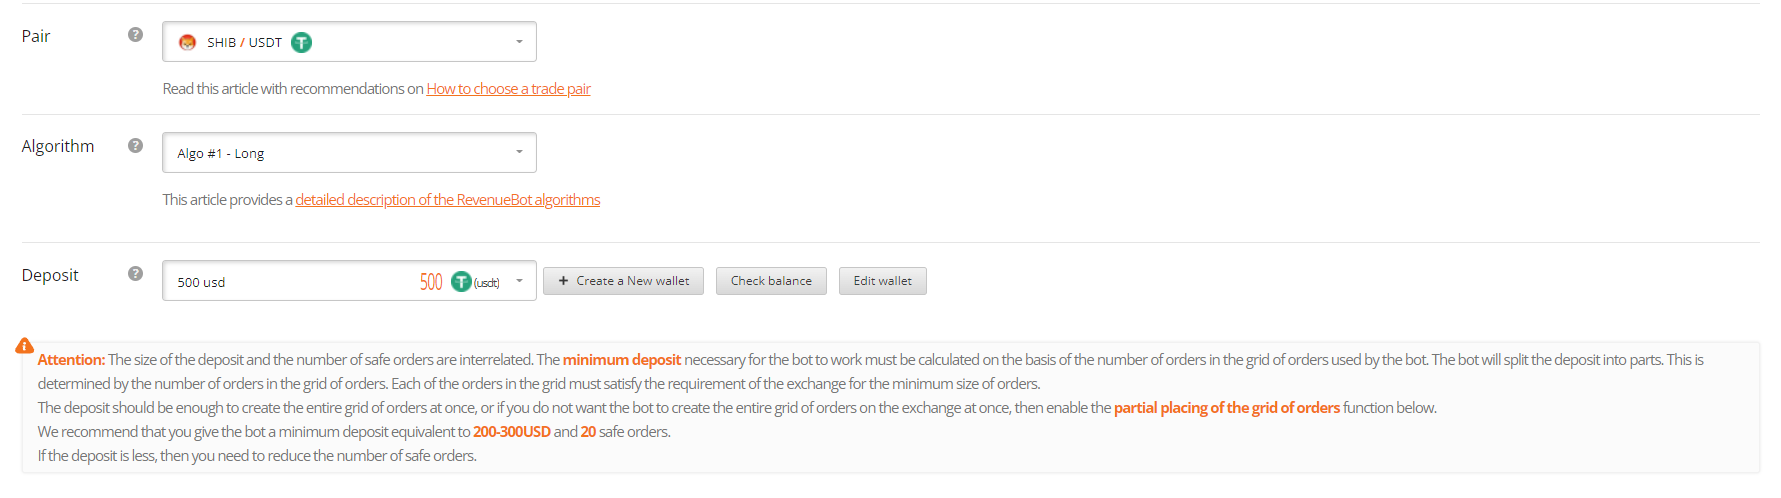Click the orange Attention warning icon
This screenshot has height=498, width=1781.
25,346
